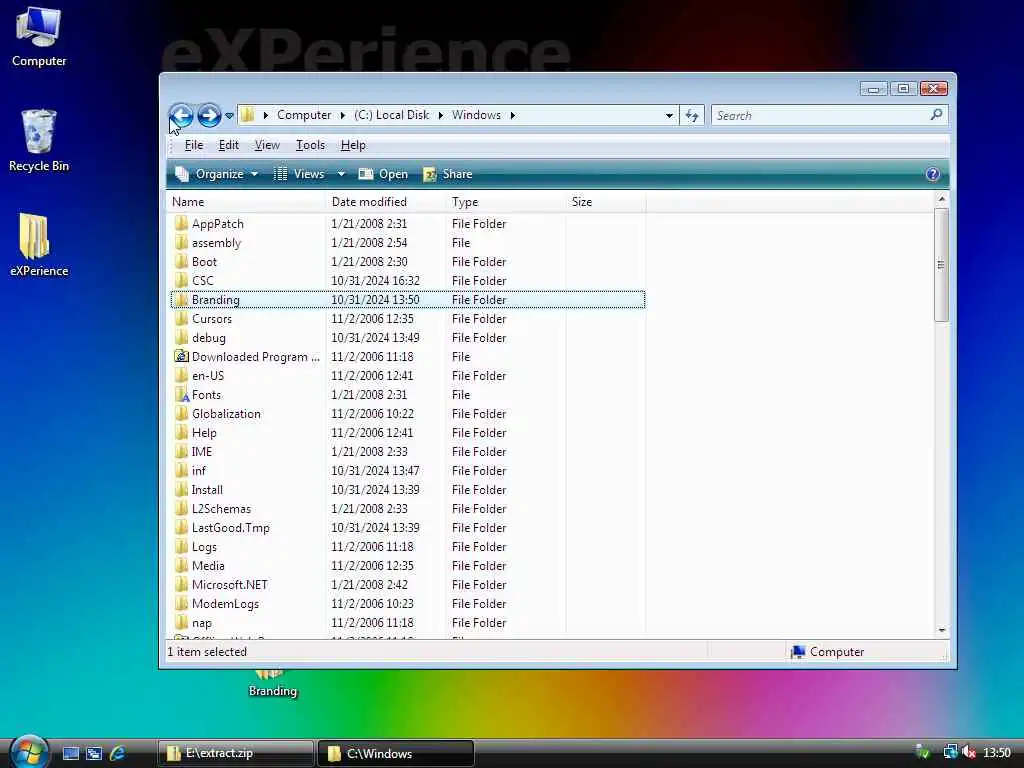Go forward using the Forward arrow button
The image size is (1024, 768).
click(x=209, y=116)
